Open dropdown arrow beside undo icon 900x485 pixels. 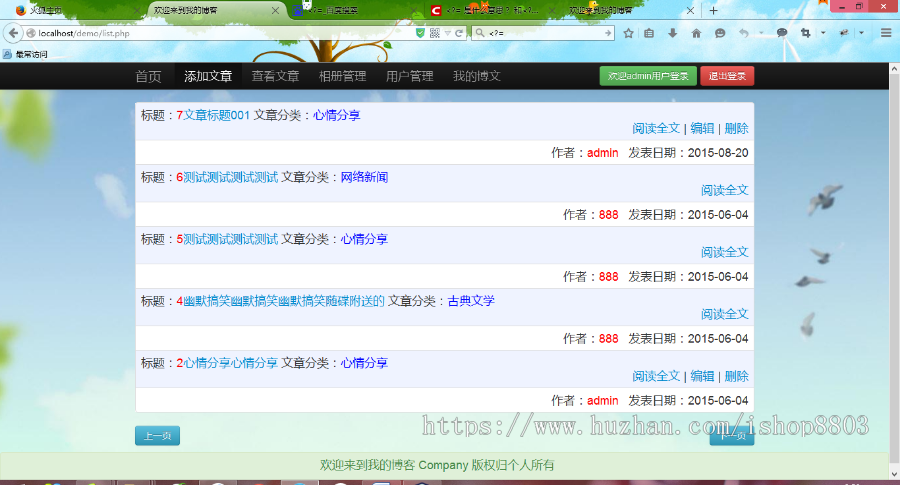761,33
